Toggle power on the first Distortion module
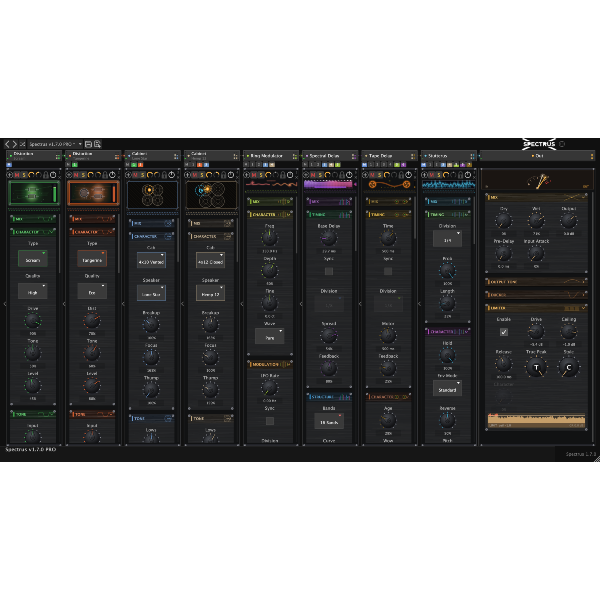This screenshot has height=600, width=600. click(x=53, y=175)
